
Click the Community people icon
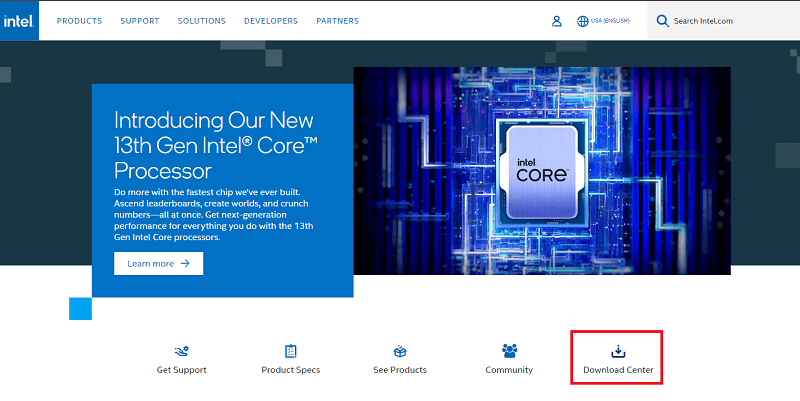(509, 350)
